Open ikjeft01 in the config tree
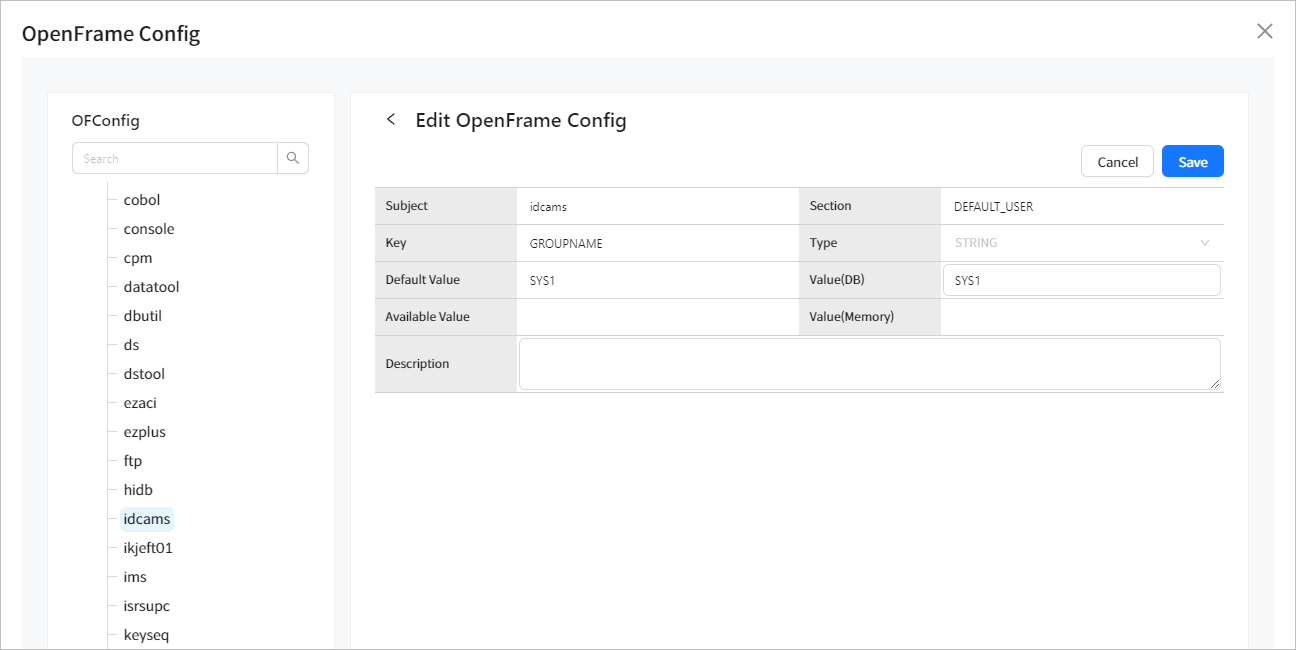The height and width of the screenshot is (650, 1296). [x=148, y=548]
